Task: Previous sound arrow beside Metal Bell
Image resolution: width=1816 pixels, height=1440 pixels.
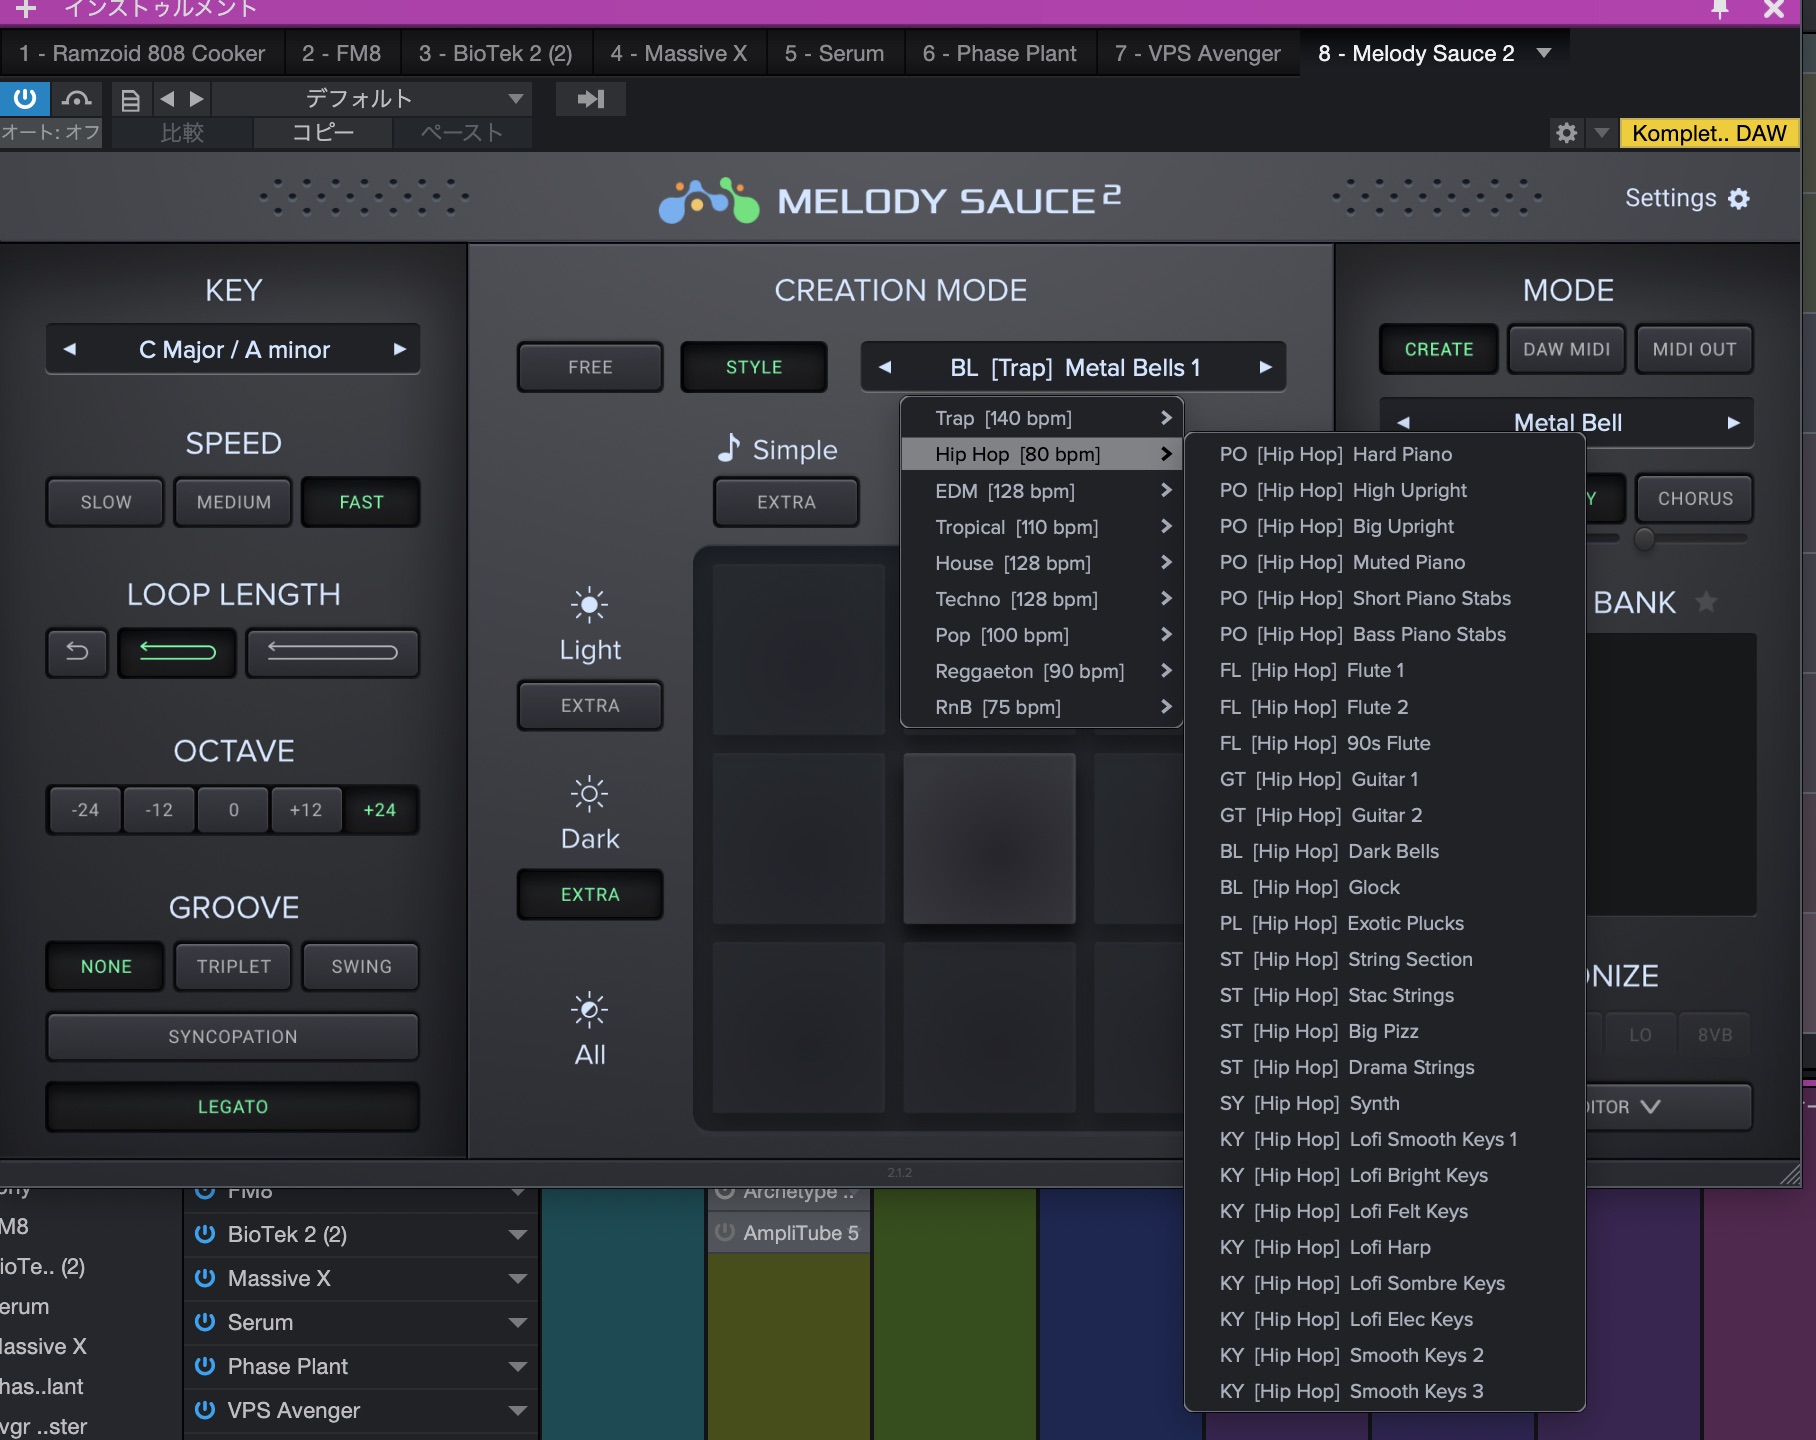Action: tap(1403, 423)
